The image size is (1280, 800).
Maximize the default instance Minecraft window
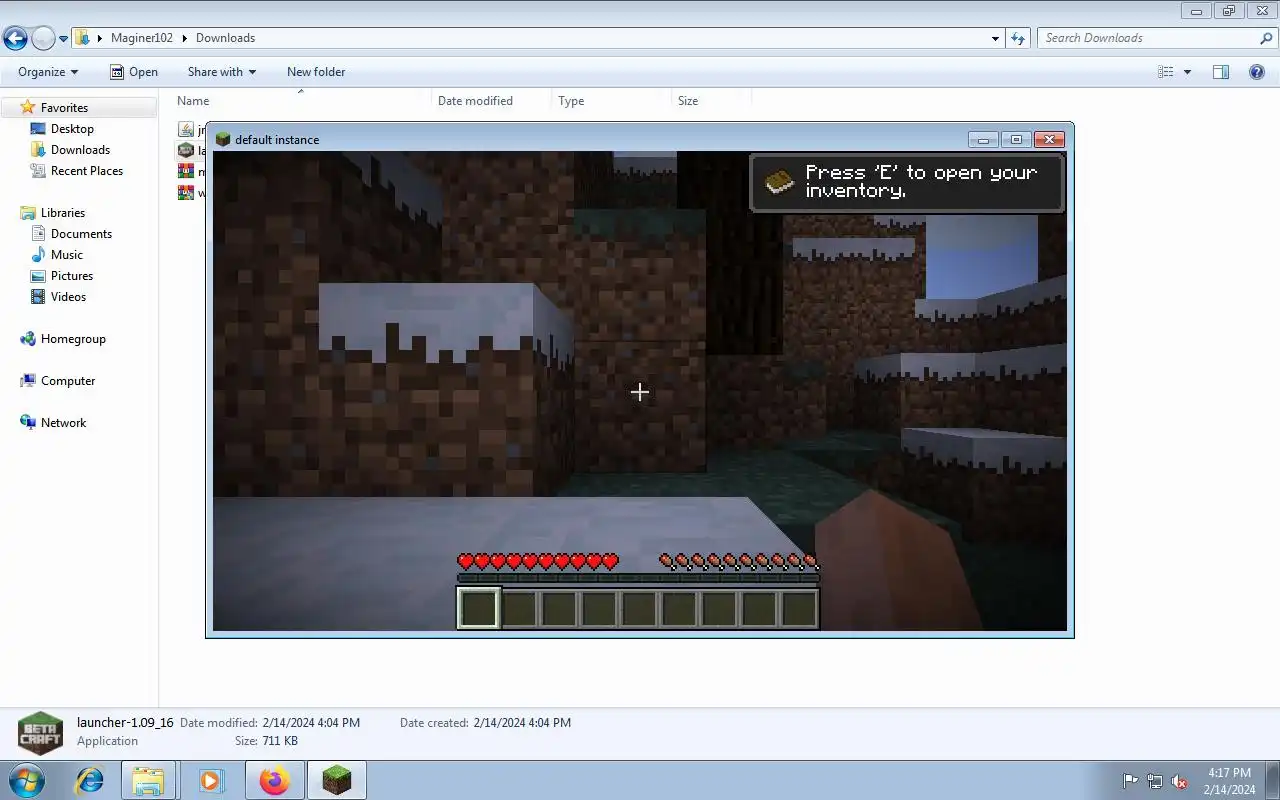(x=1016, y=139)
